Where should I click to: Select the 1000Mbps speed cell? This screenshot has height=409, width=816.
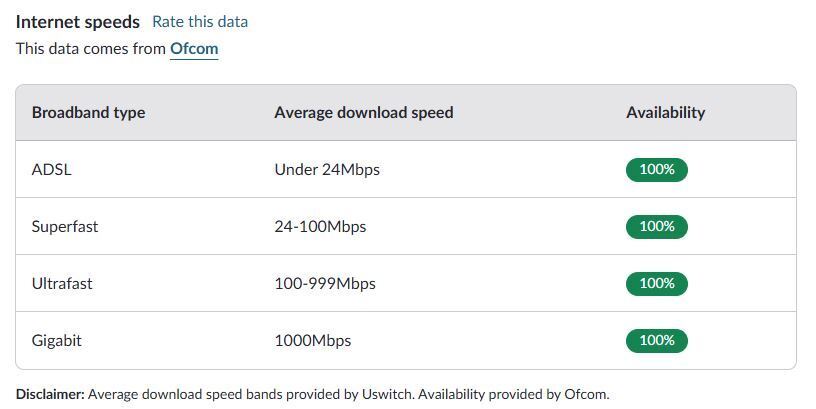coord(313,340)
